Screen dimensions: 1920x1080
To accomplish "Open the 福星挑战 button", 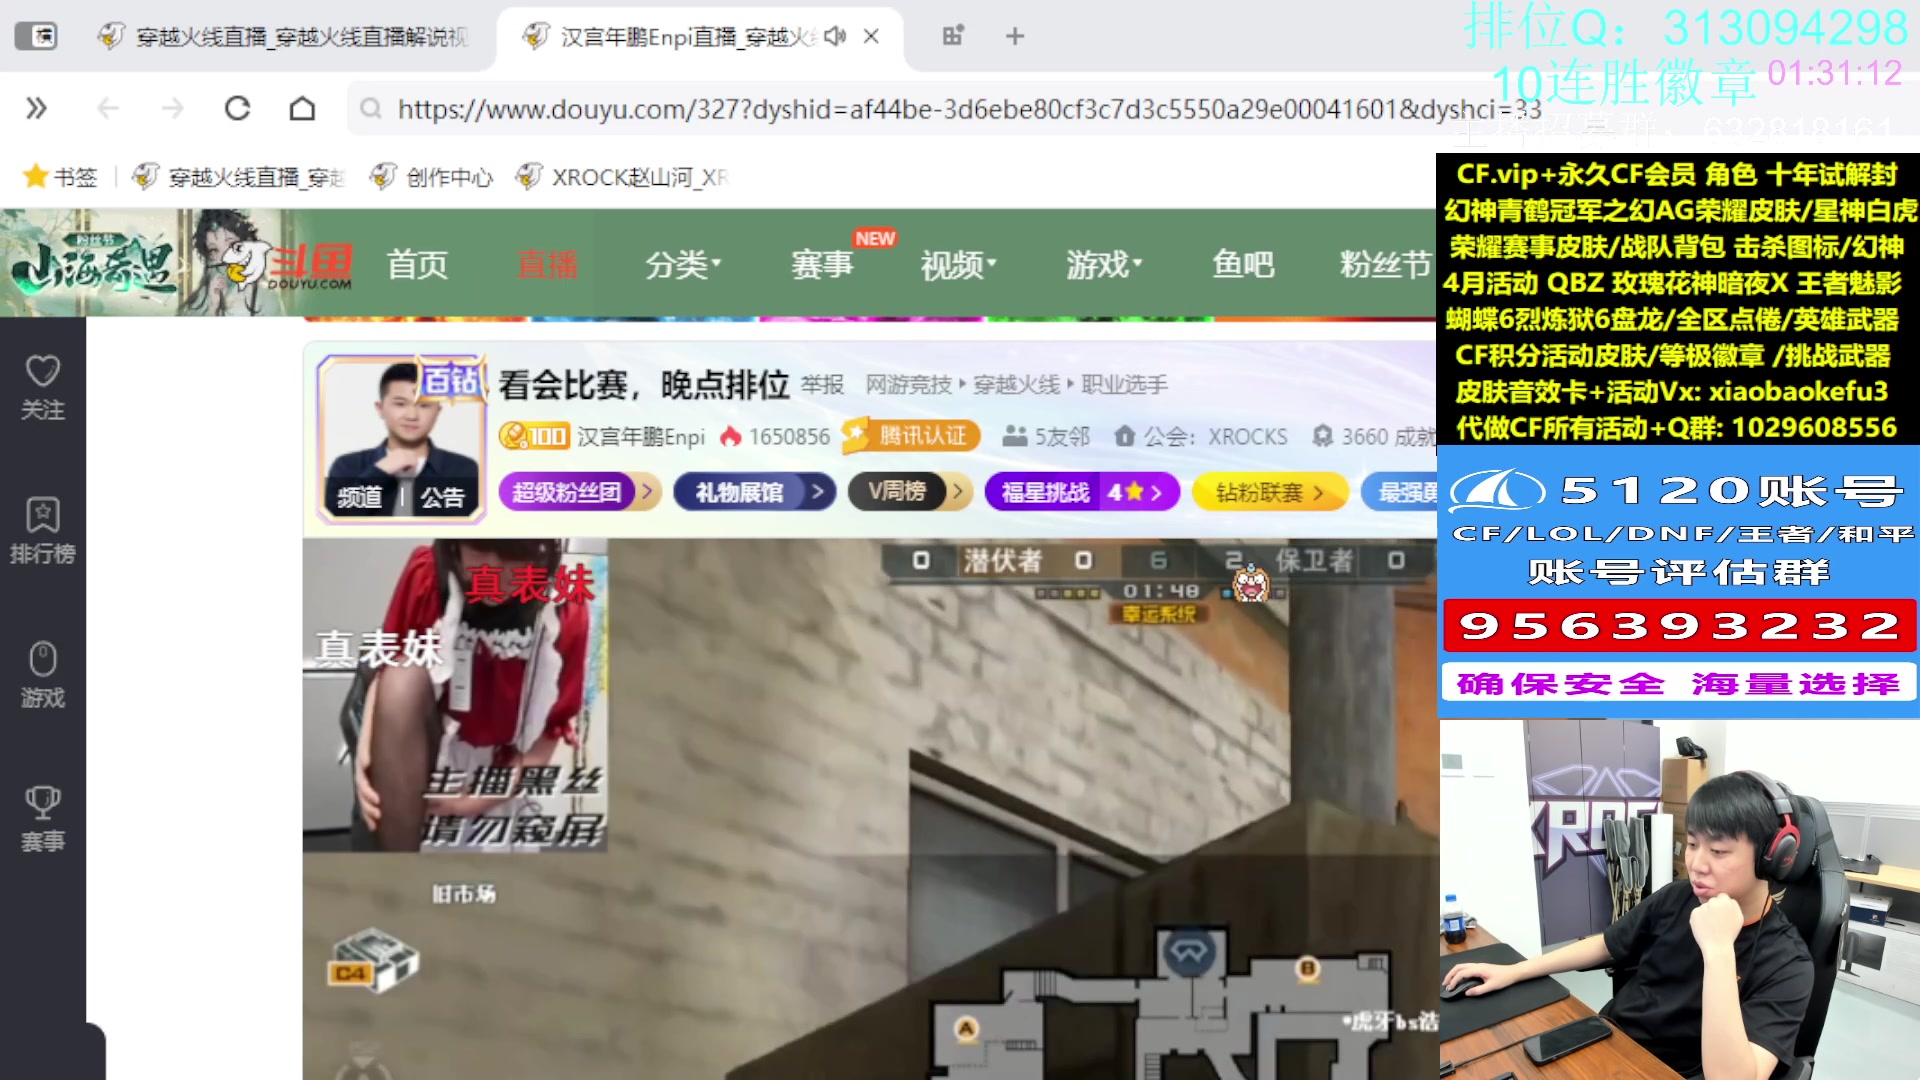I will 1082,492.
